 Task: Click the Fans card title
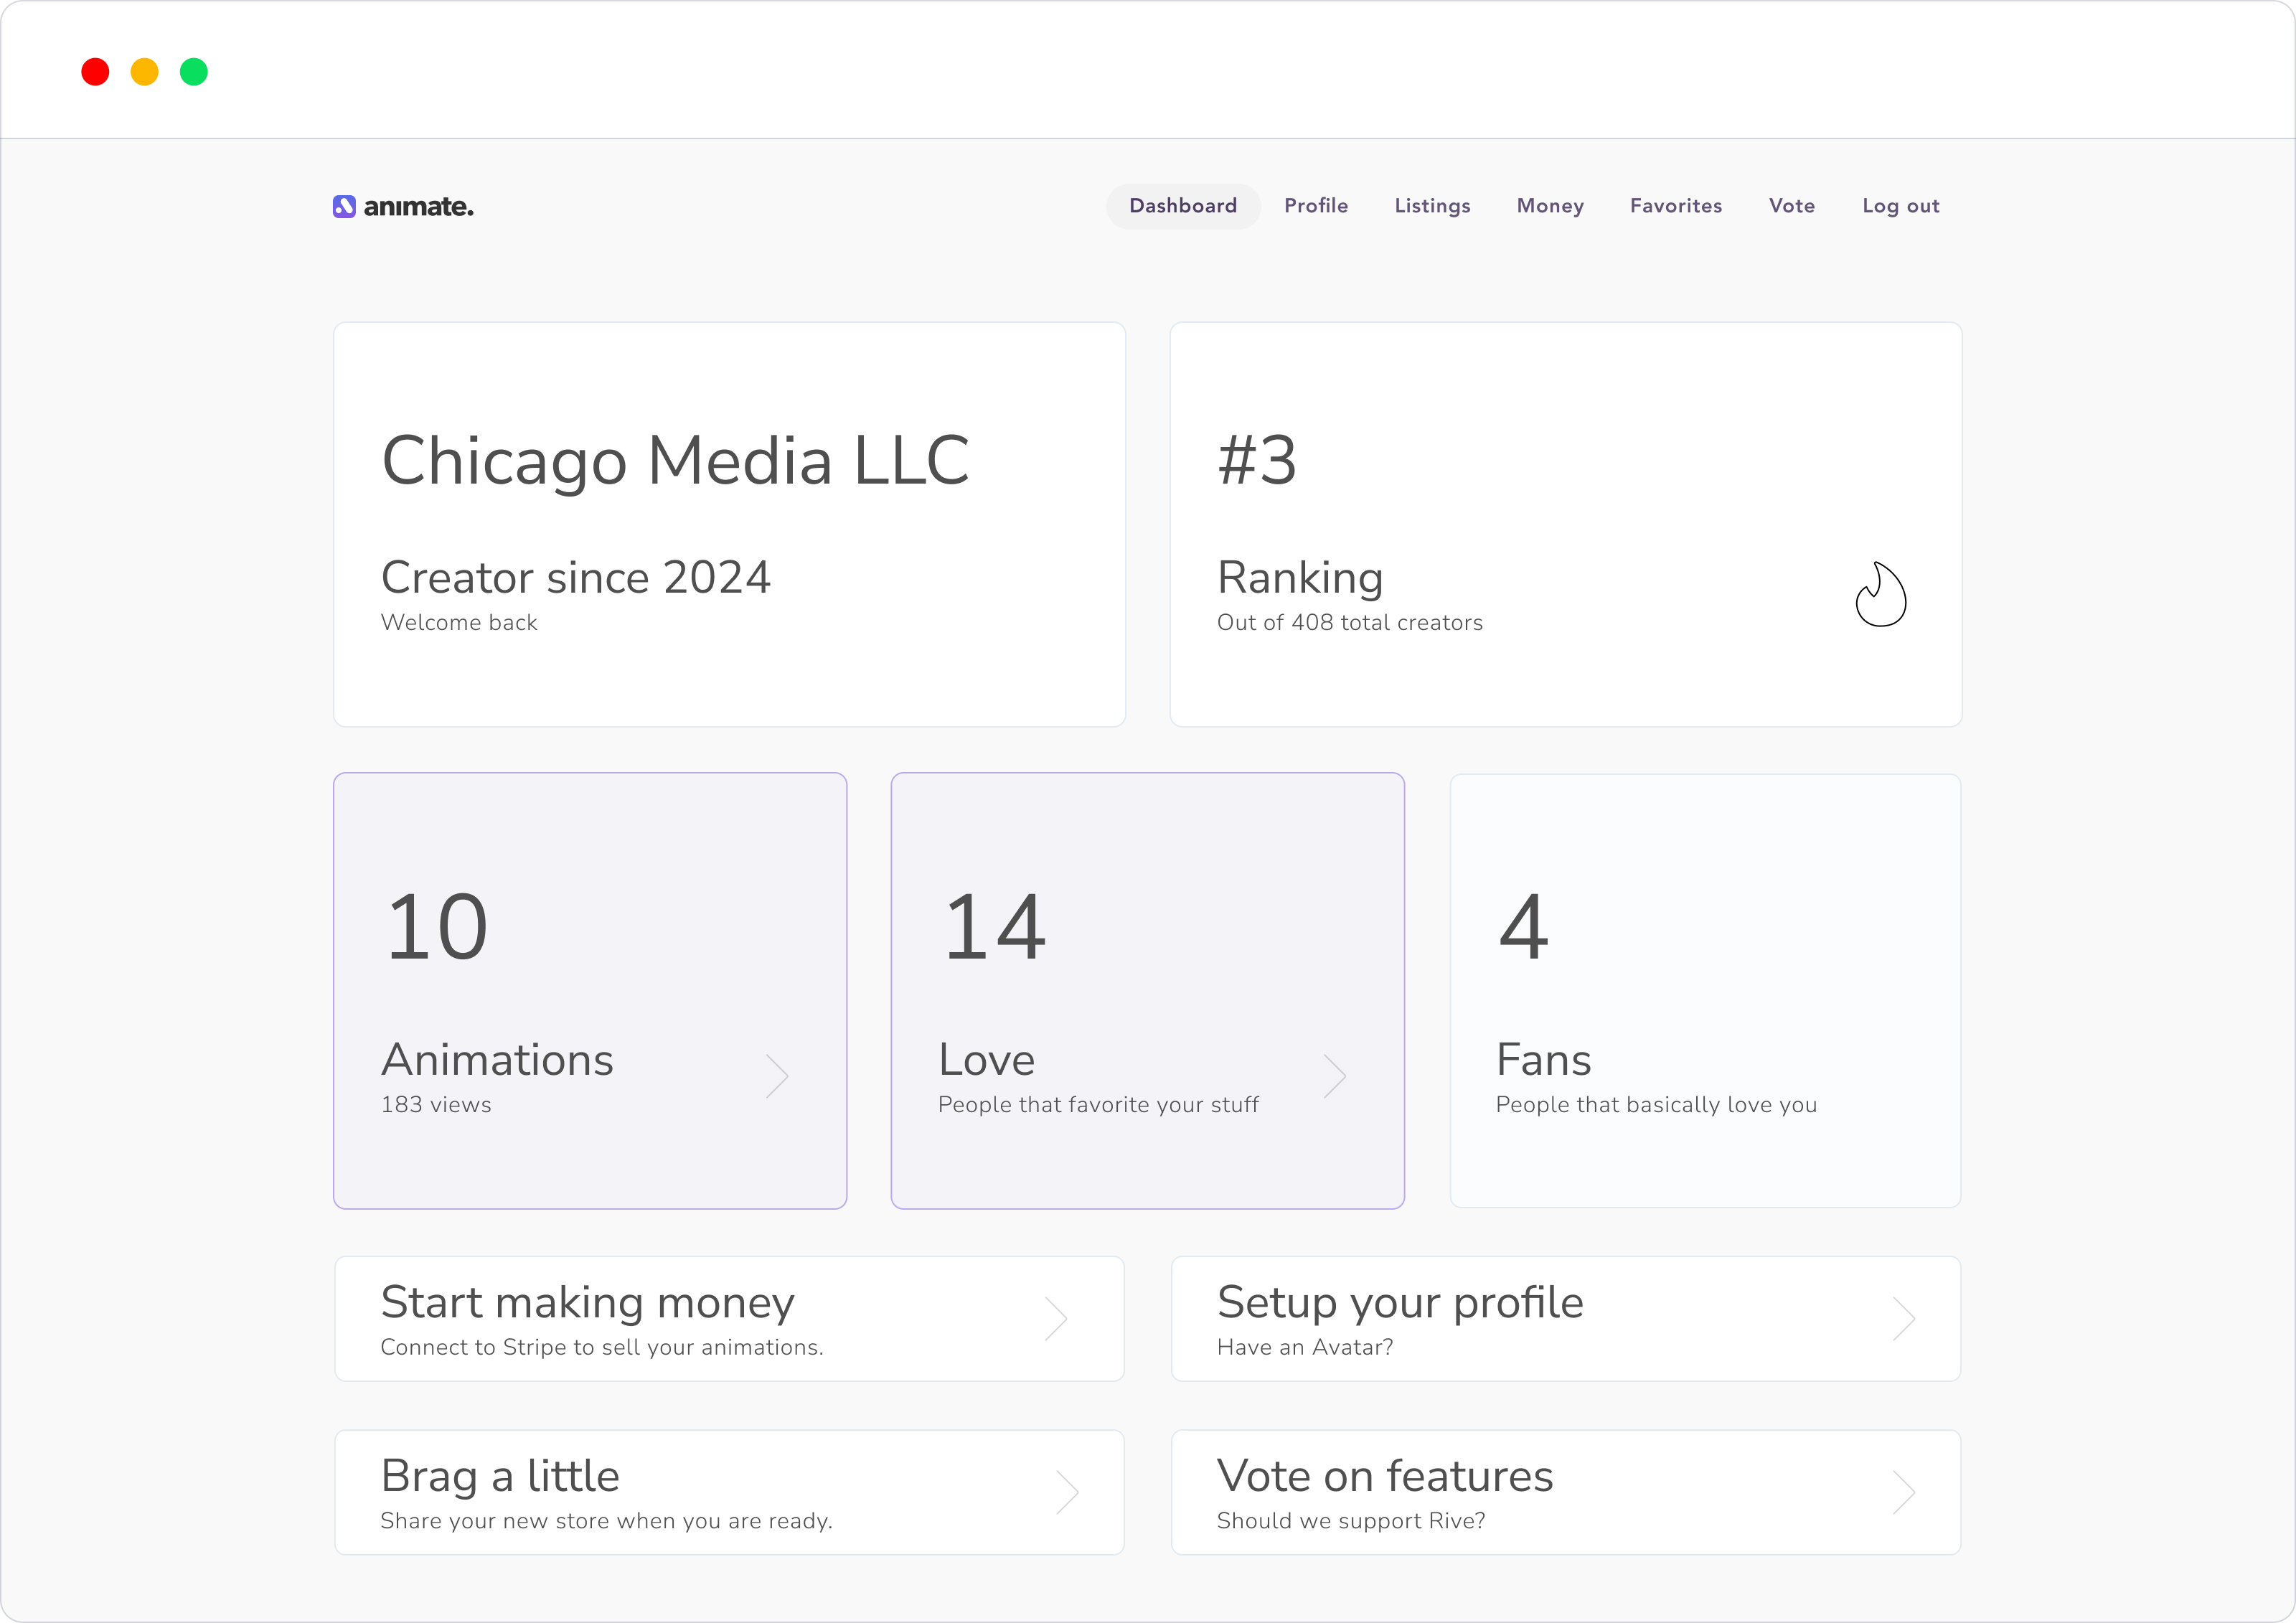click(x=1543, y=1059)
